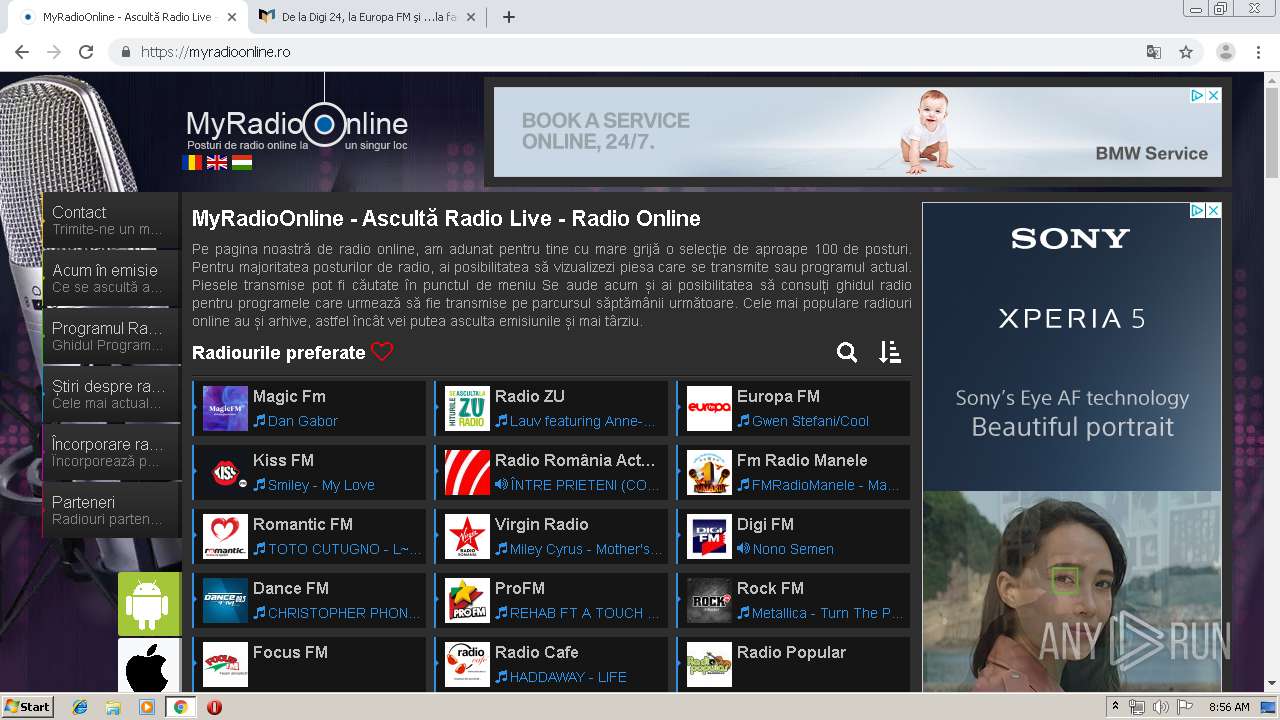Open the Romantic FM station logo
Viewport: 1280px width, 720px height.
pyautogui.click(x=225, y=536)
